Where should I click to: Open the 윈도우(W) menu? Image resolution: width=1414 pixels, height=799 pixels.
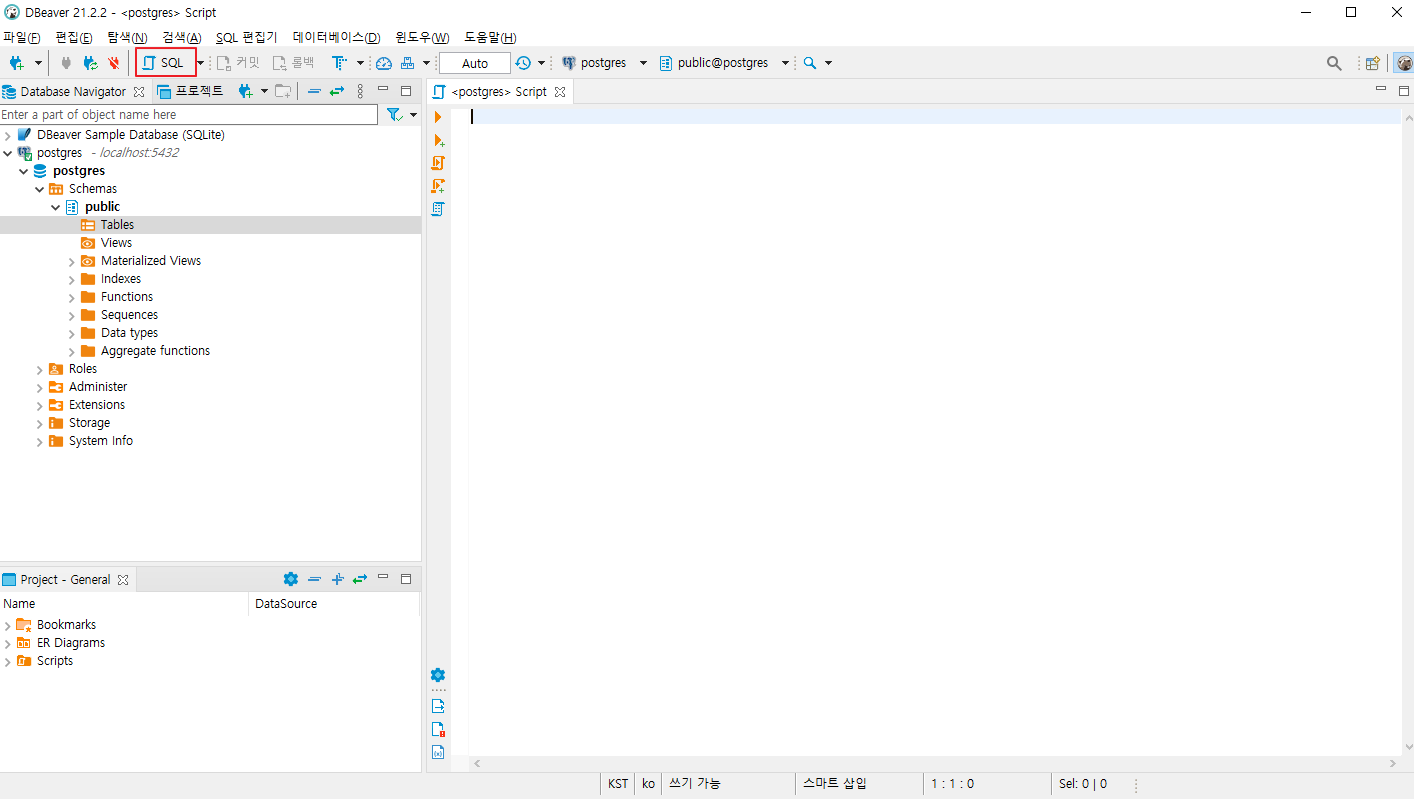422,37
